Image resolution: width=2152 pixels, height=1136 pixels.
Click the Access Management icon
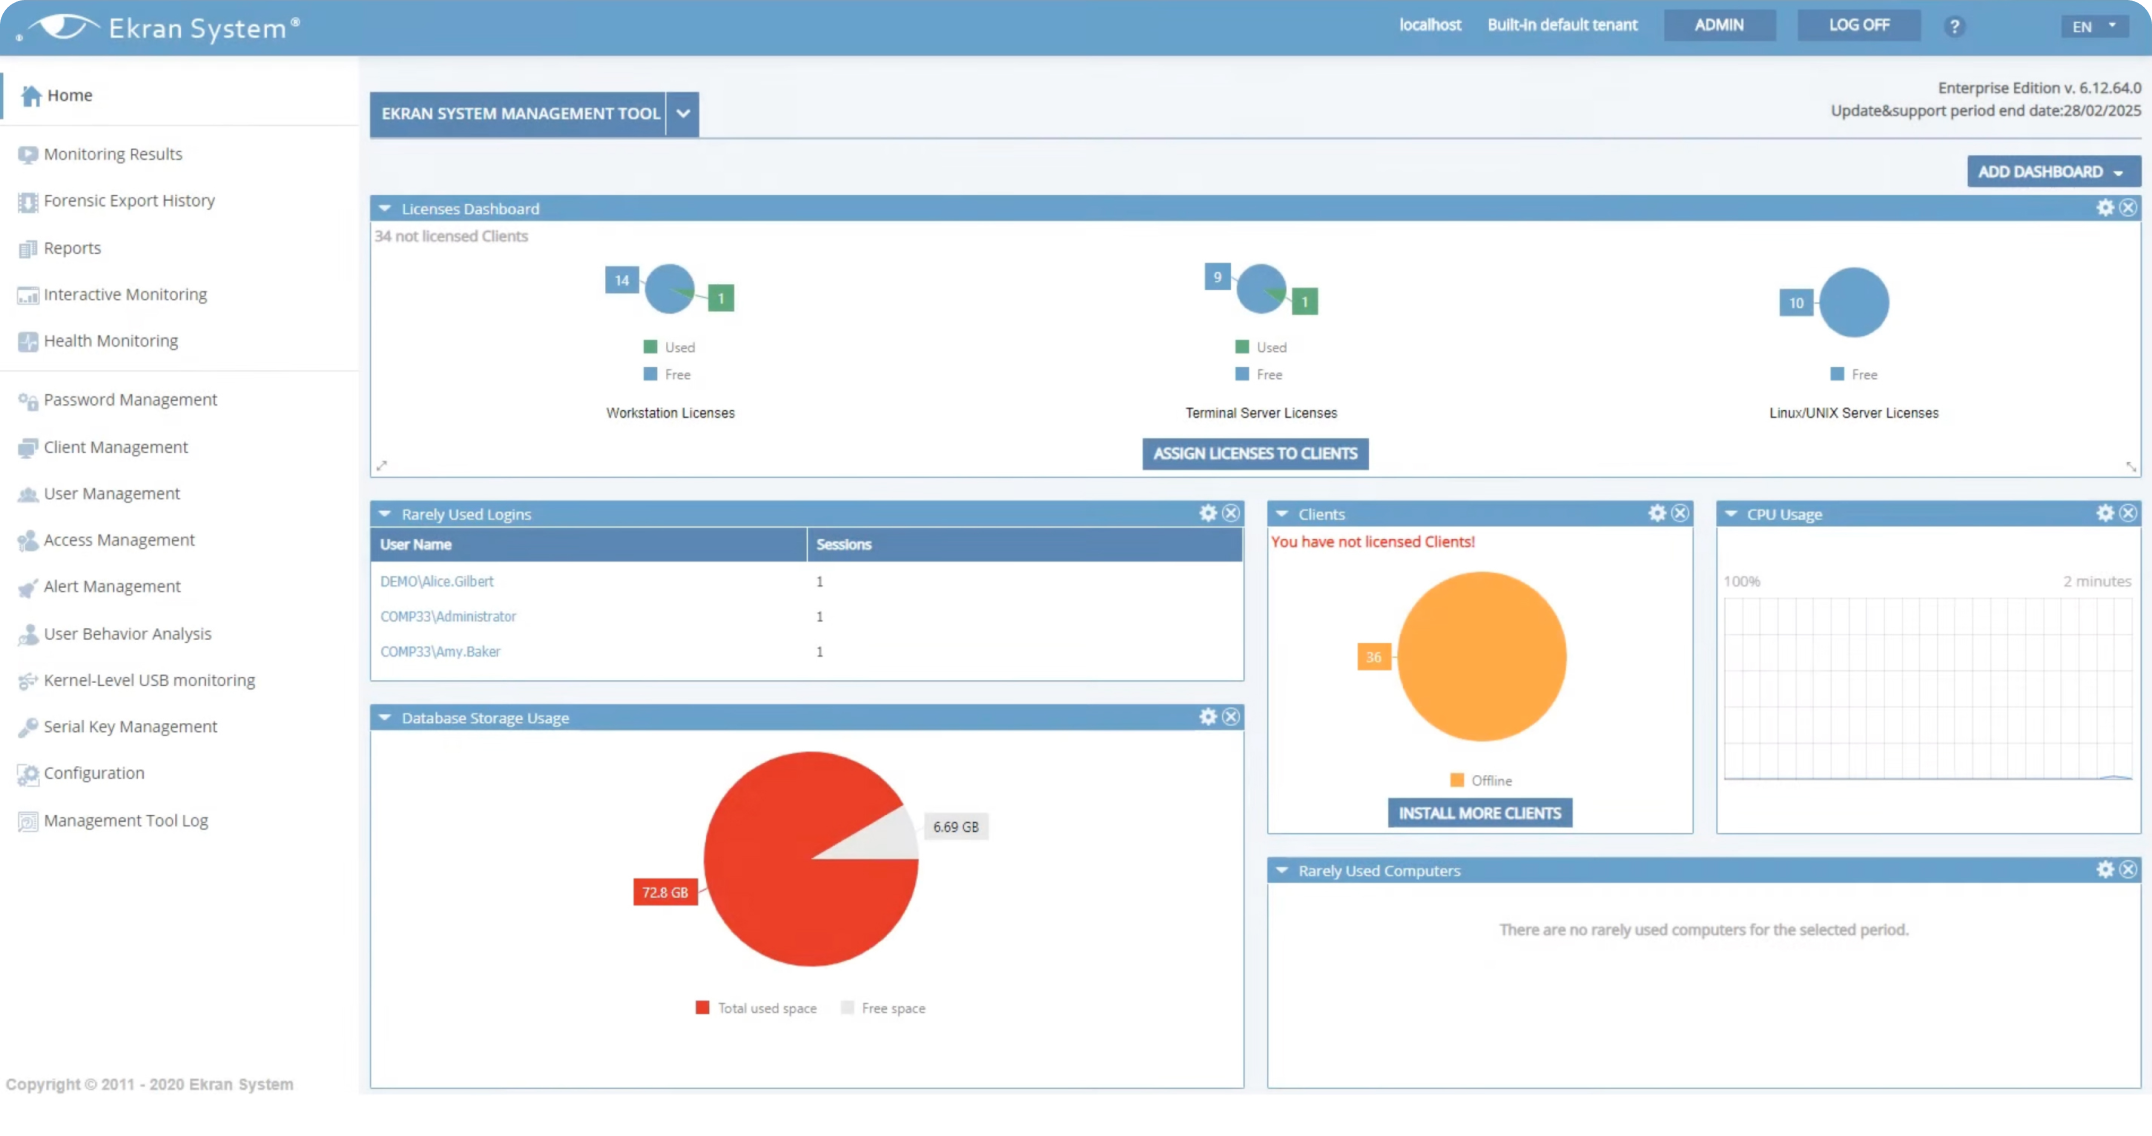pyautogui.click(x=28, y=541)
